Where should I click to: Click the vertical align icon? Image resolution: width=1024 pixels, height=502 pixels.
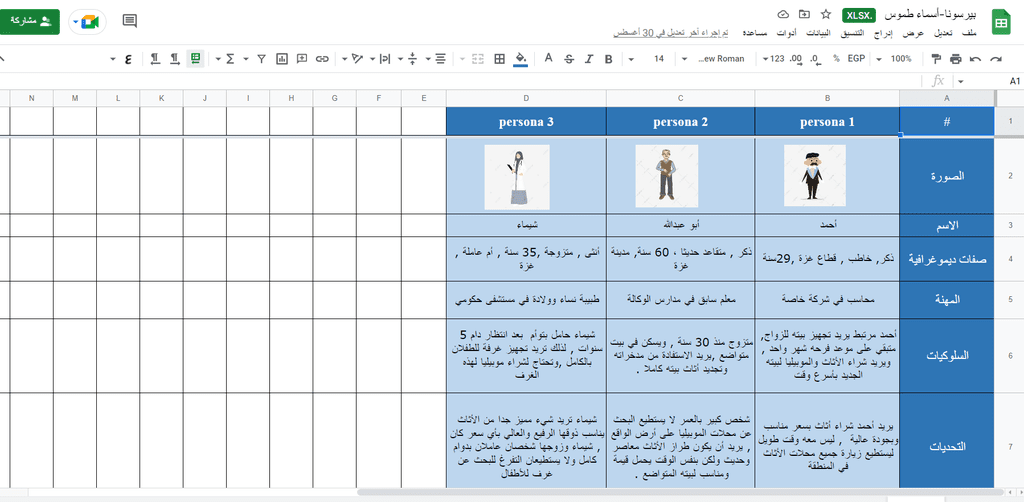click(412, 59)
